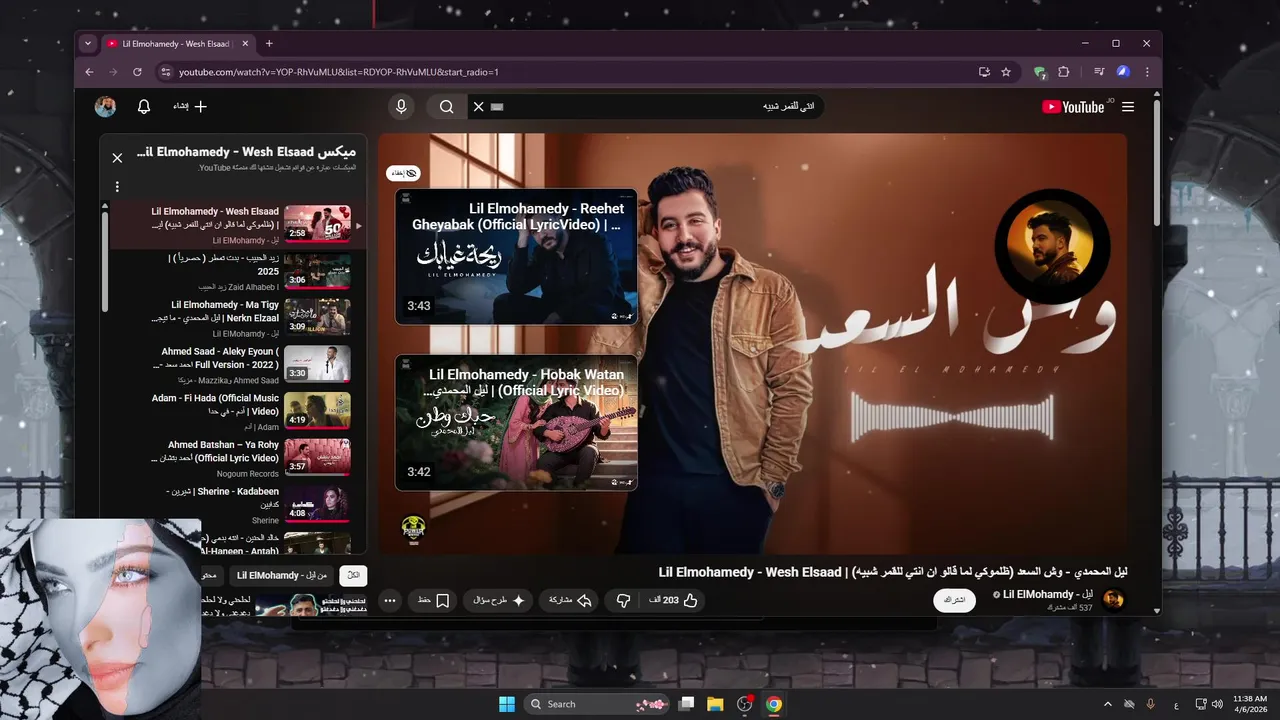The height and width of the screenshot is (720, 1280).
Task: Open green shield extension with badge
Action: (x=1040, y=72)
